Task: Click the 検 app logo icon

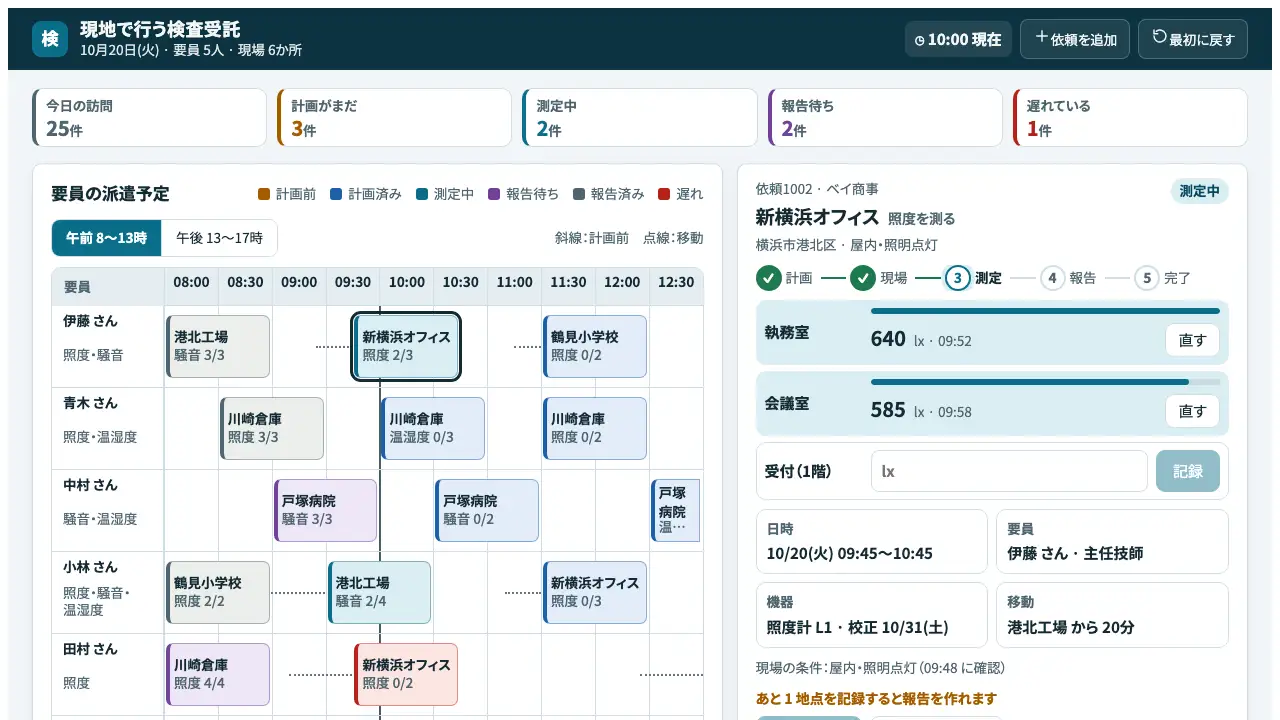Action: pos(50,39)
